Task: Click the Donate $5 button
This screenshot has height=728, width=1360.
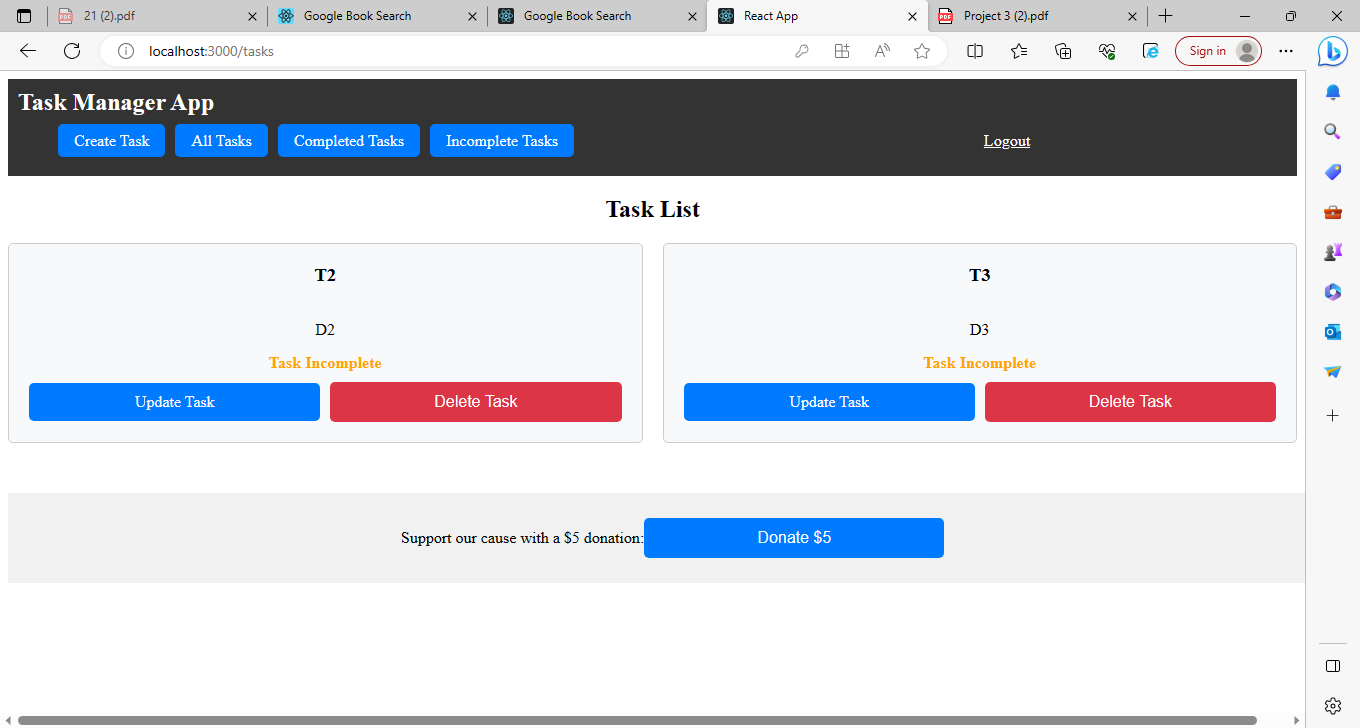Action: [x=794, y=538]
